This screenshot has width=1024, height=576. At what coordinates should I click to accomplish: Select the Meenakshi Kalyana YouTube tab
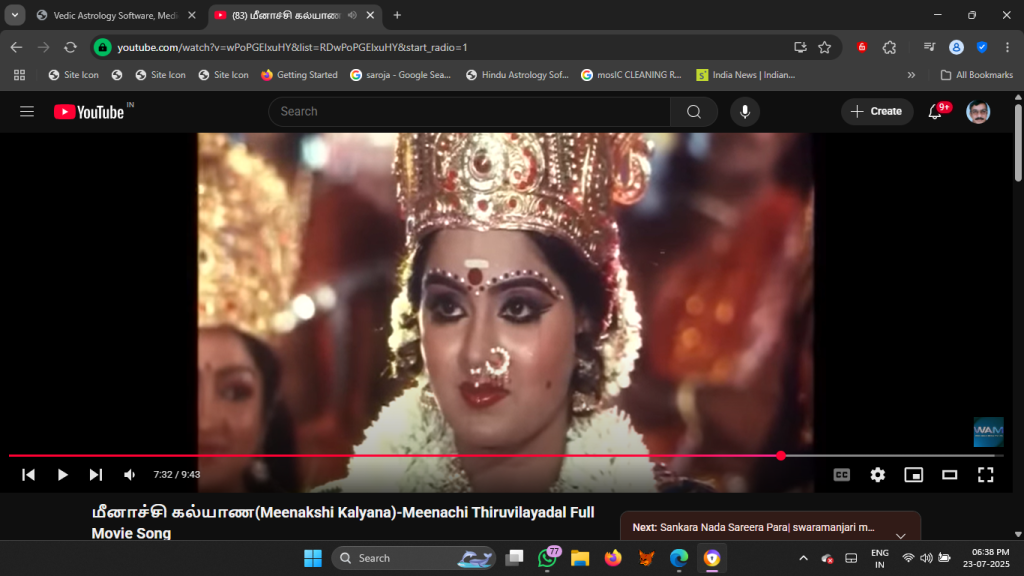(286, 15)
